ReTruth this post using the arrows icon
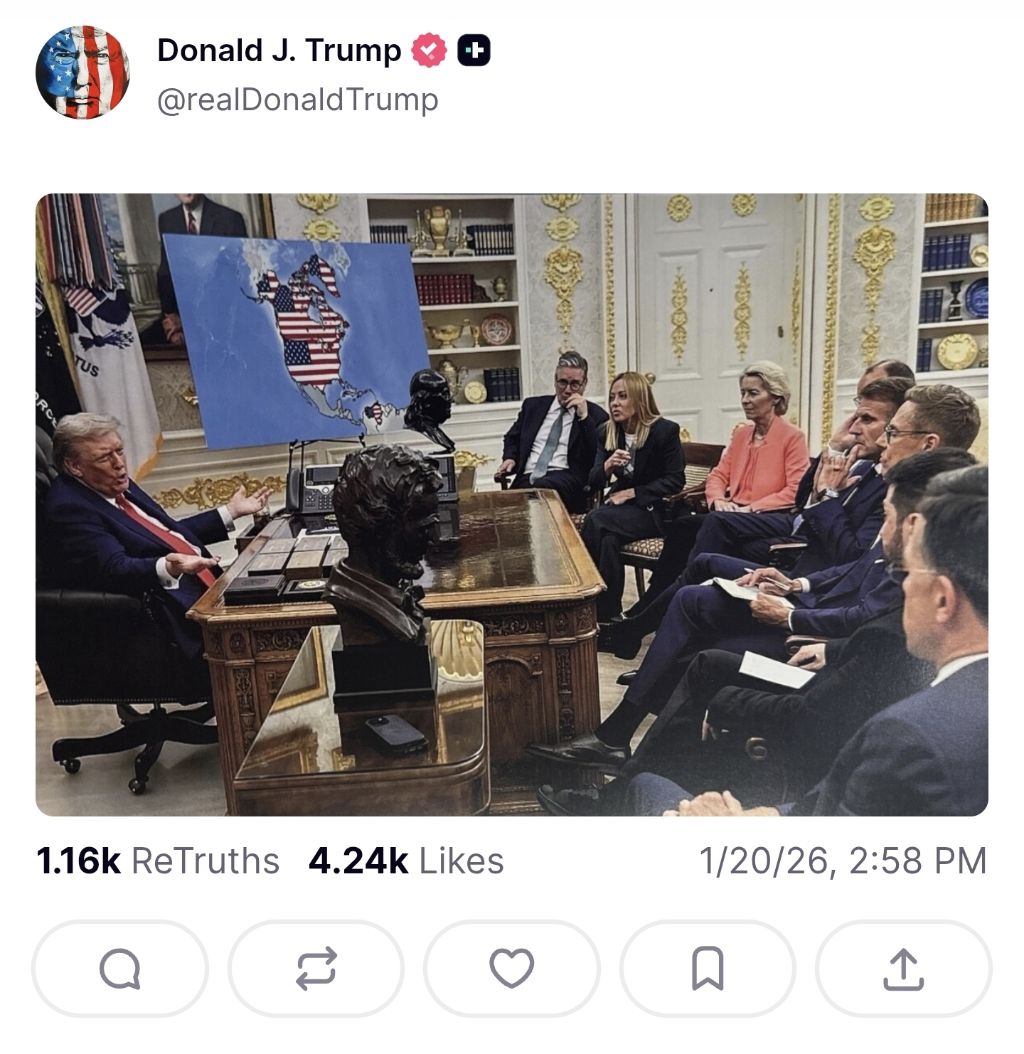 tap(316, 969)
